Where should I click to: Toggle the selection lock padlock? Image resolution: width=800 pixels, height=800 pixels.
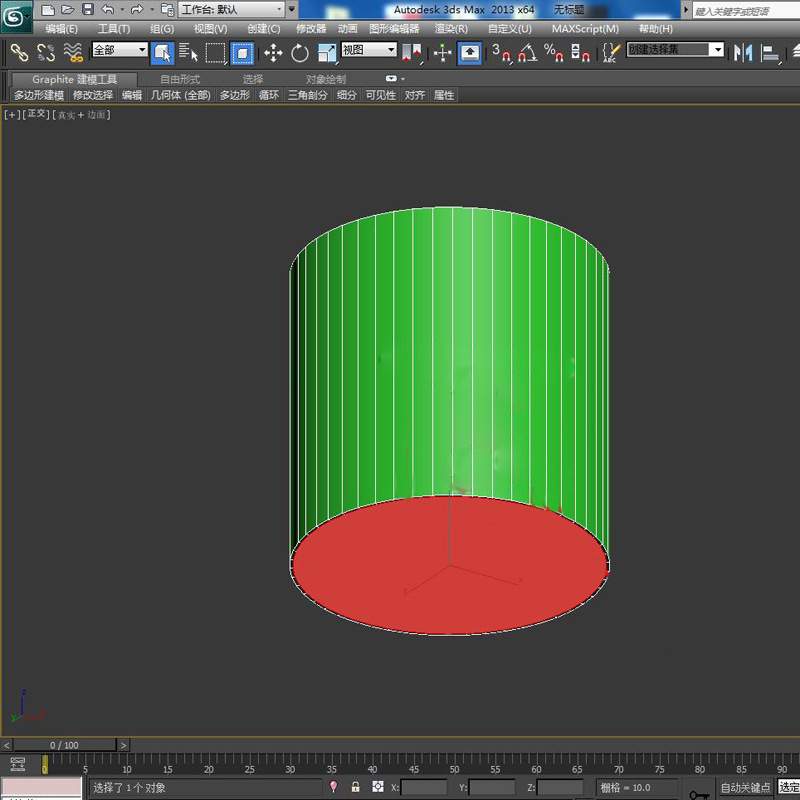[x=355, y=787]
